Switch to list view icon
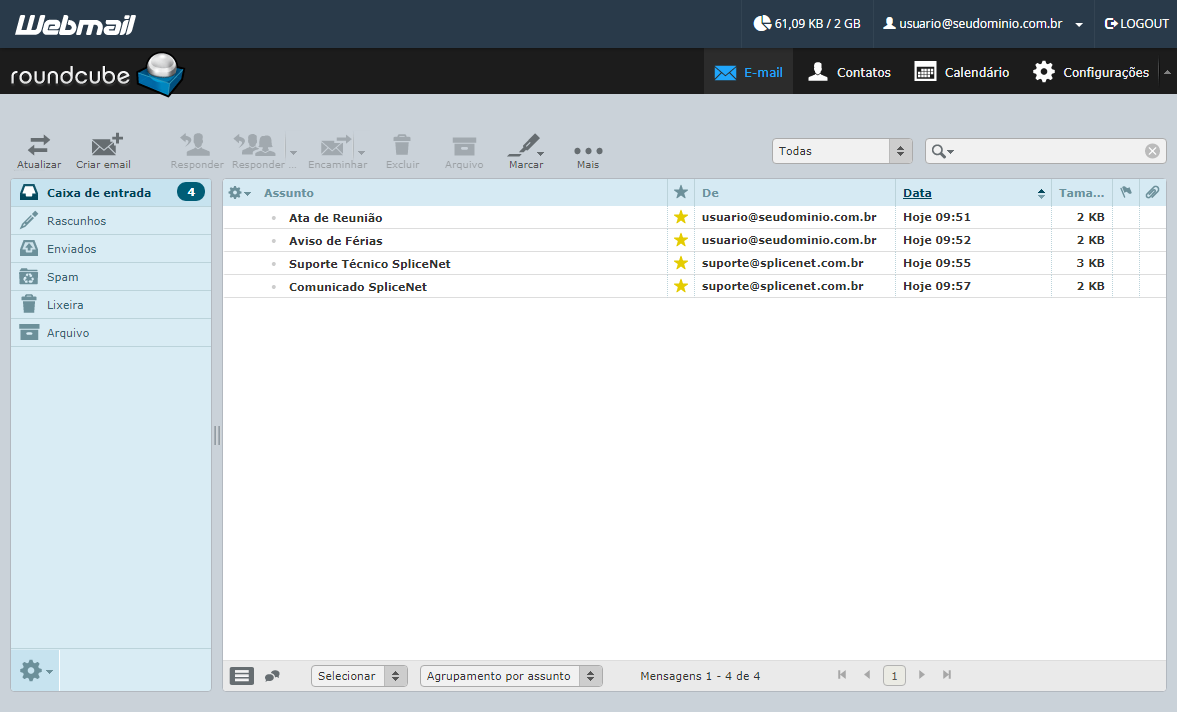Image resolution: width=1177 pixels, height=712 pixels. (242, 676)
